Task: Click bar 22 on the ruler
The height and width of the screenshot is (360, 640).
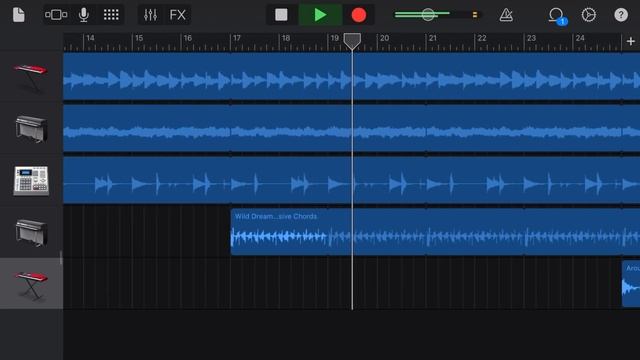Action: coord(482,38)
